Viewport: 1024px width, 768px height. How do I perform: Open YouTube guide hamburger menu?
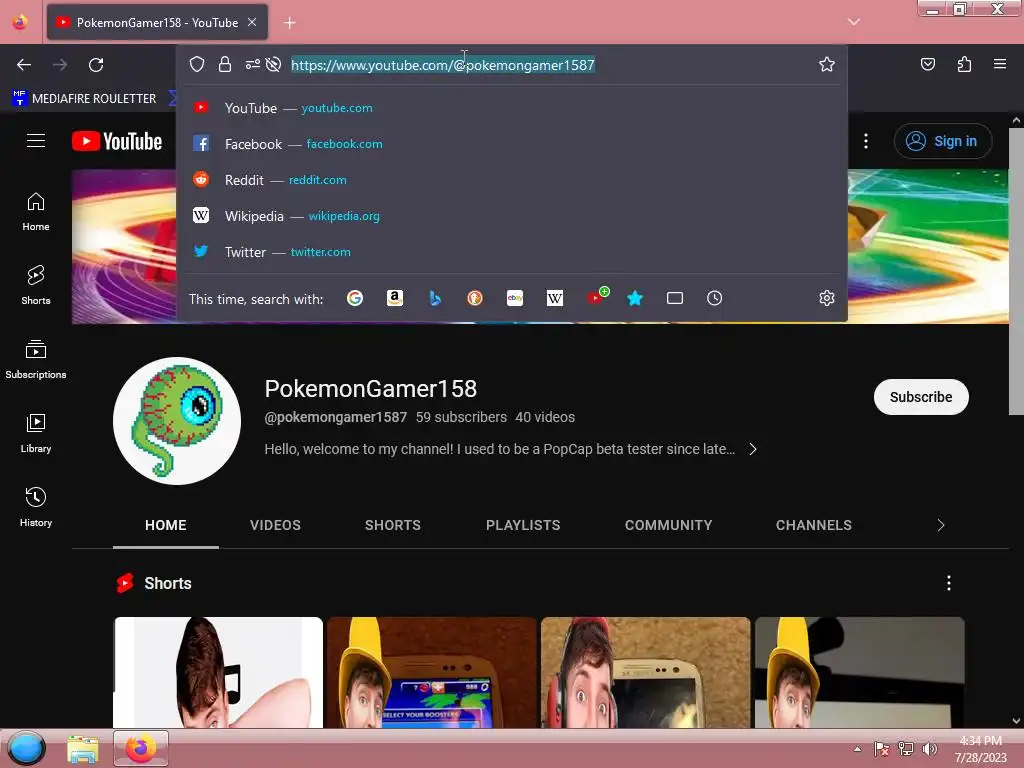pyautogui.click(x=36, y=141)
